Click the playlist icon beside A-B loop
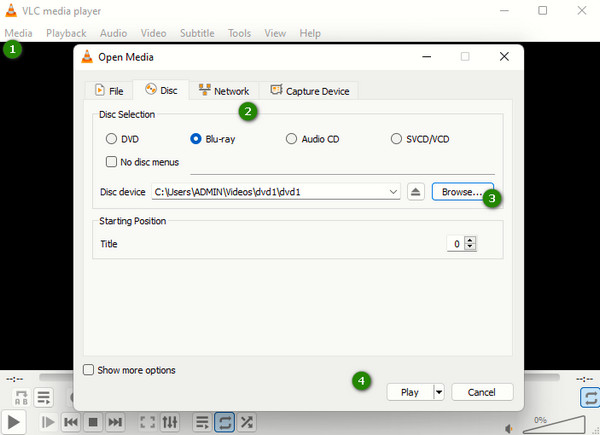Image resolution: width=600 pixels, height=435 pixels. click(x=43, y=398)
